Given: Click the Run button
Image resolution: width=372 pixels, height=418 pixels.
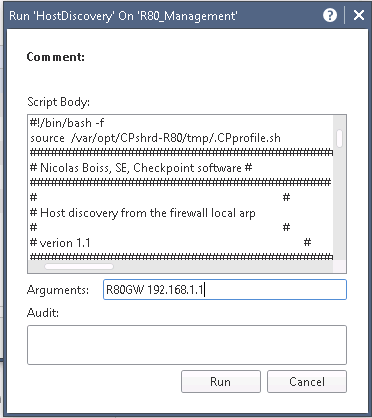Looking at the screenshot, I should (x=221, y=381).
